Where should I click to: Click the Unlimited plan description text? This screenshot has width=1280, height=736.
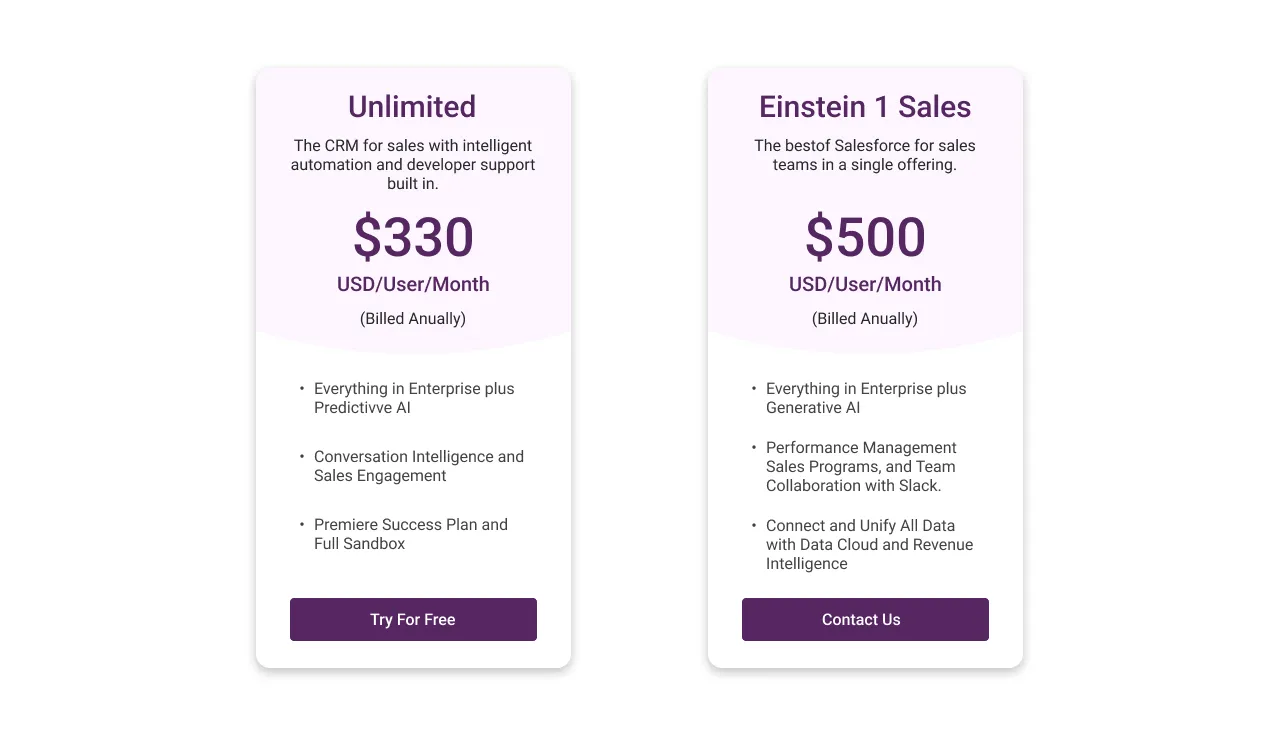tap(412, 164)
